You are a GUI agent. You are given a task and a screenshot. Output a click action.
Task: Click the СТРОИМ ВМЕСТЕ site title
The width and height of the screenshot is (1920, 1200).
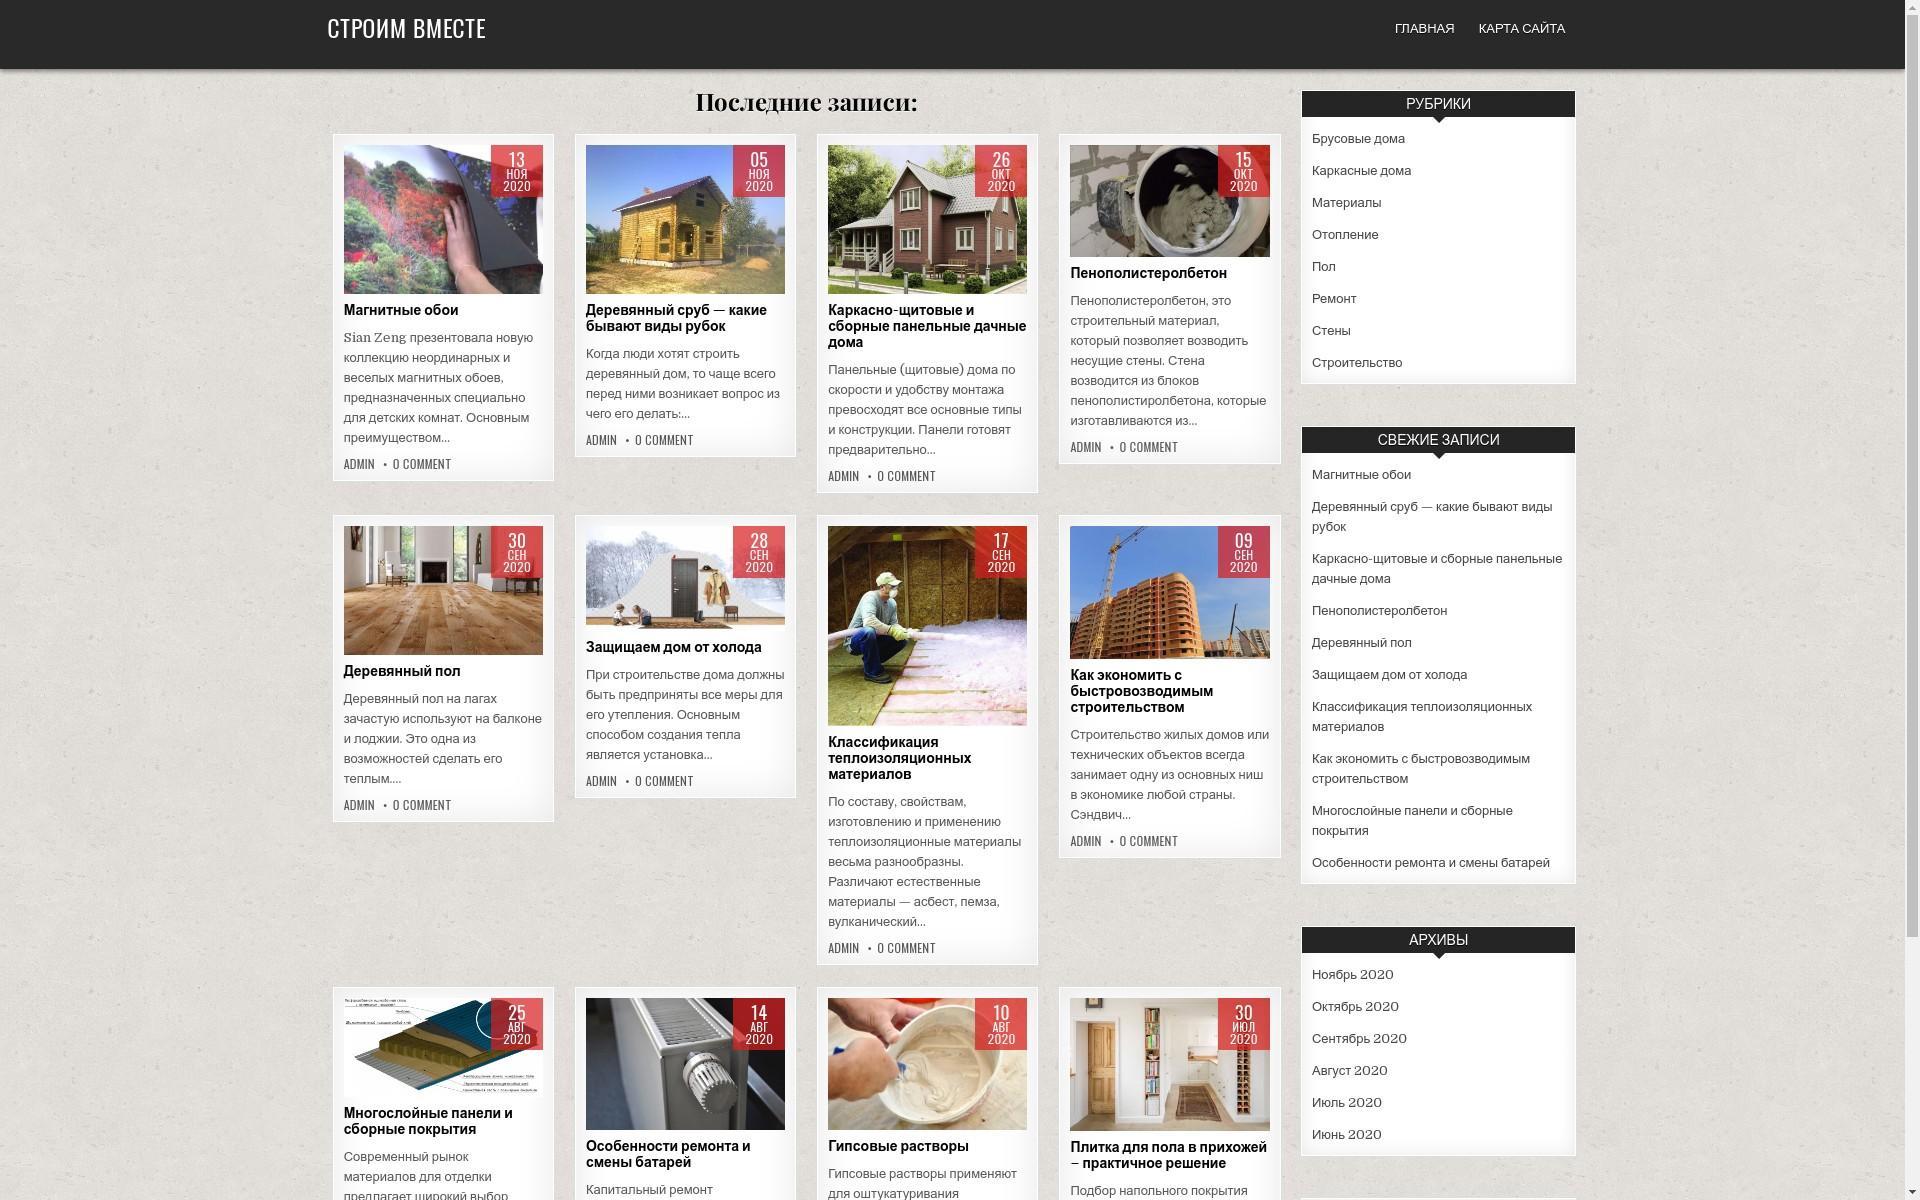click(x=406, y=29)
